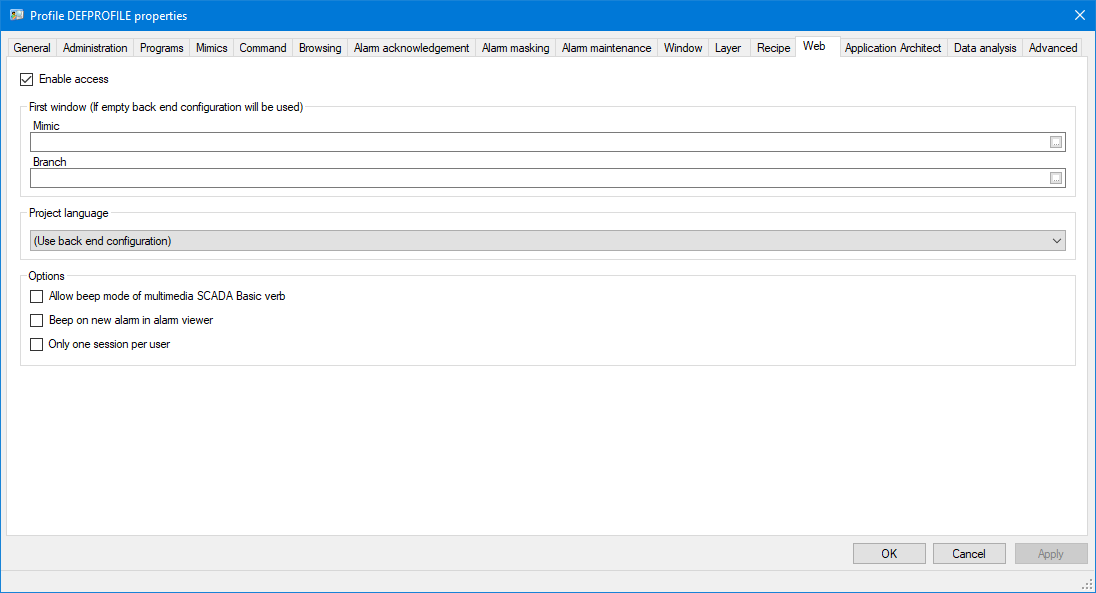
Task: Enable Allow beep mode of multimedia verb
Action: tap(37, 297)
